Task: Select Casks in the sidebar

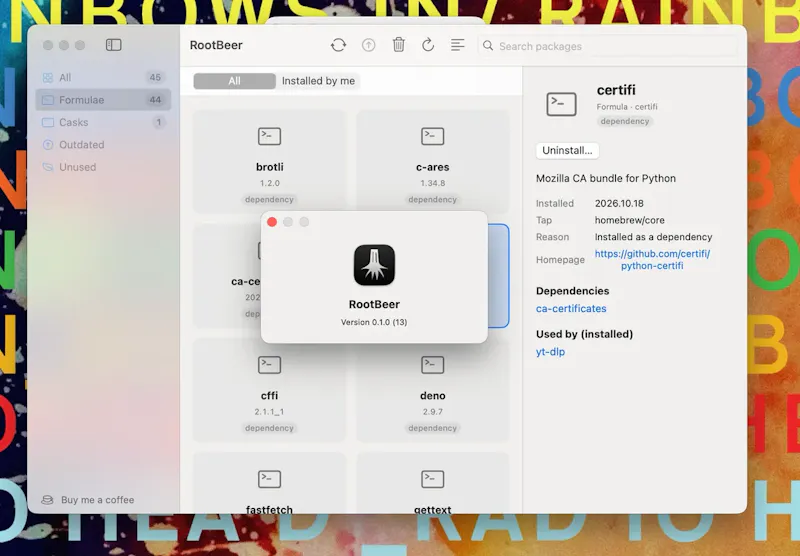Action: [103, 122]
